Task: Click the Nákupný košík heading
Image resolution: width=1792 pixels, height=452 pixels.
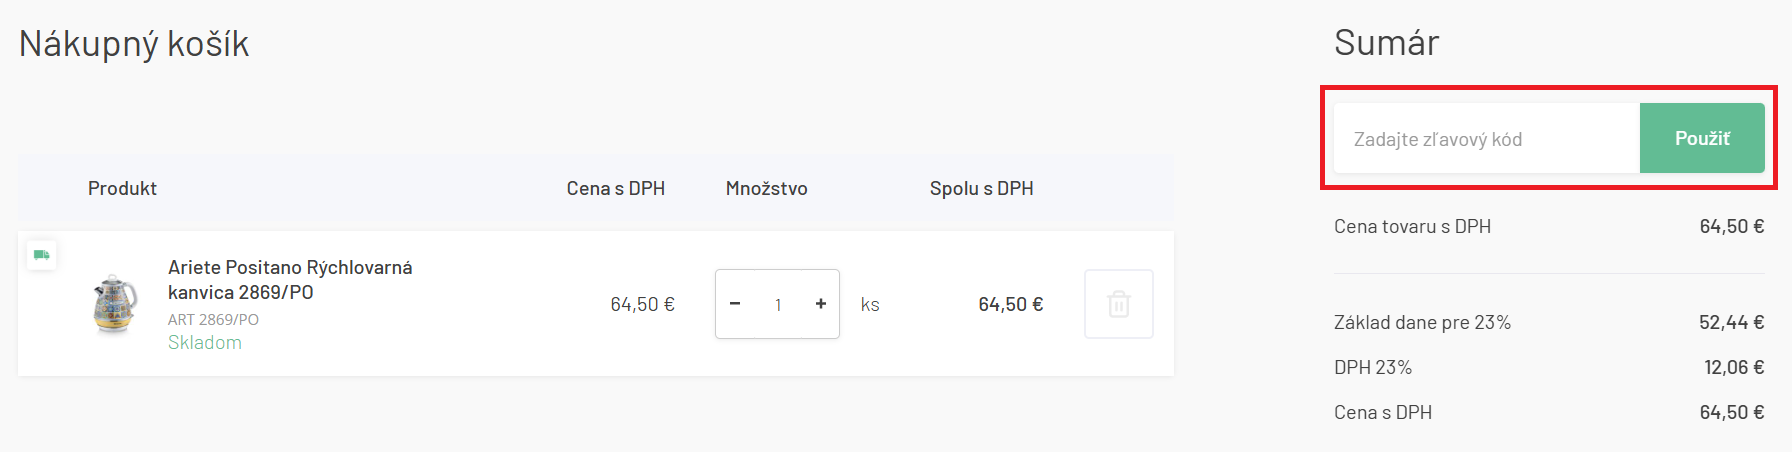Action: [134, 44]
